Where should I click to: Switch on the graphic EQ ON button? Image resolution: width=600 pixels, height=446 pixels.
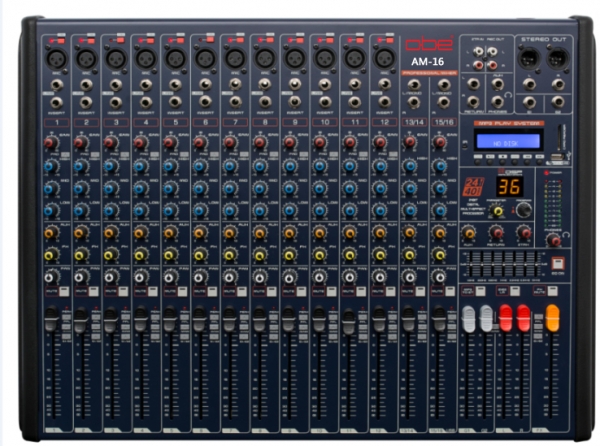click(x=558, y=264)
